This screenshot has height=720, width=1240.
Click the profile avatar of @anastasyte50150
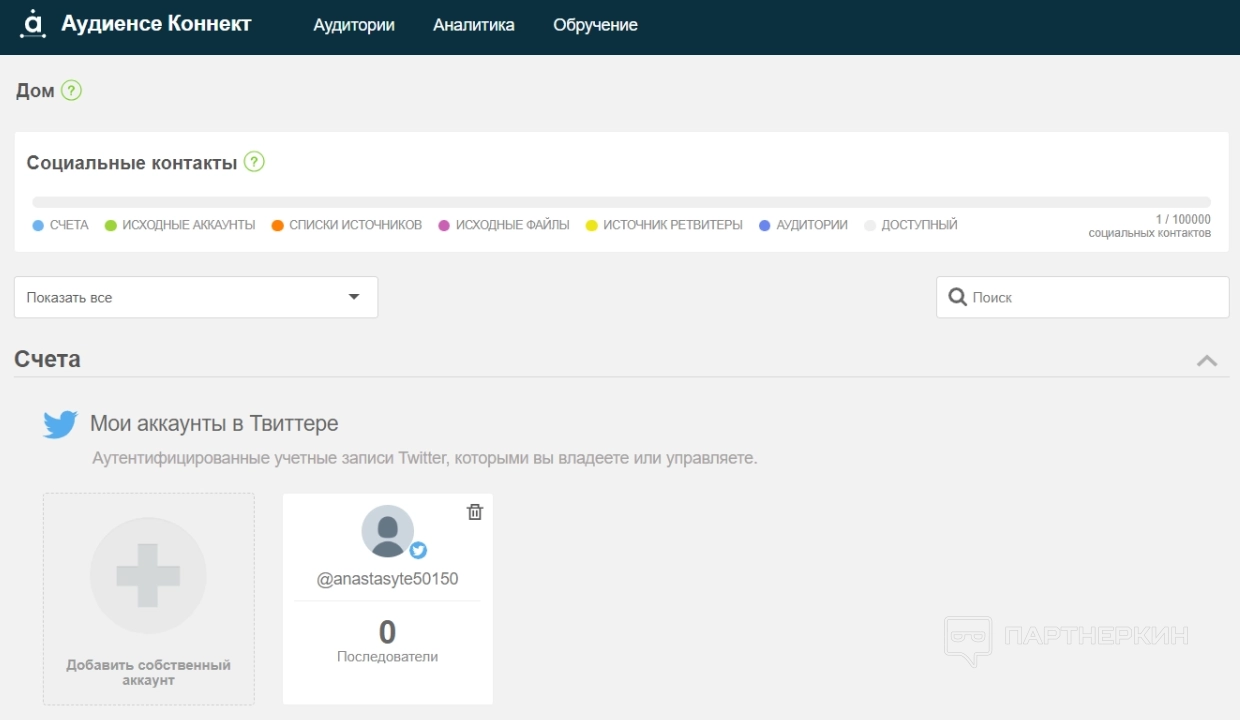pyautogui.click(x=388, y=531)
